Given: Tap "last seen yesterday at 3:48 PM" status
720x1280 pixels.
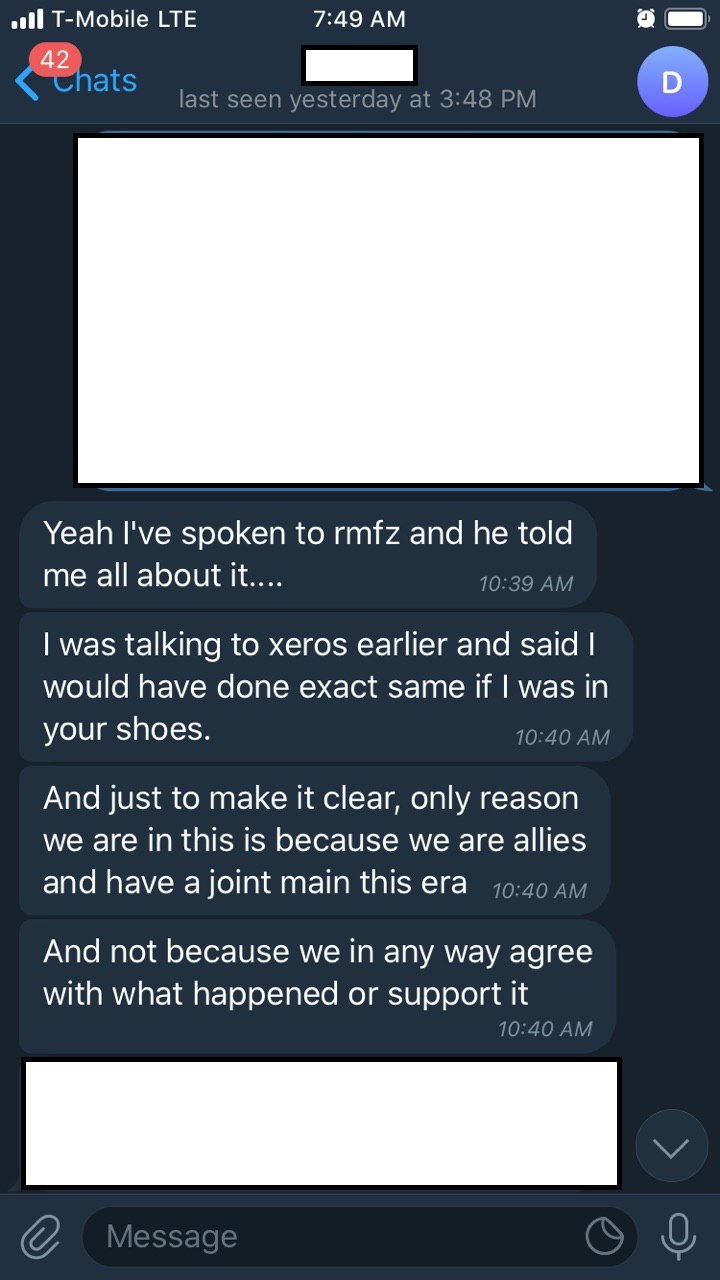Looking at the screenshot, I should click(357, 99).
